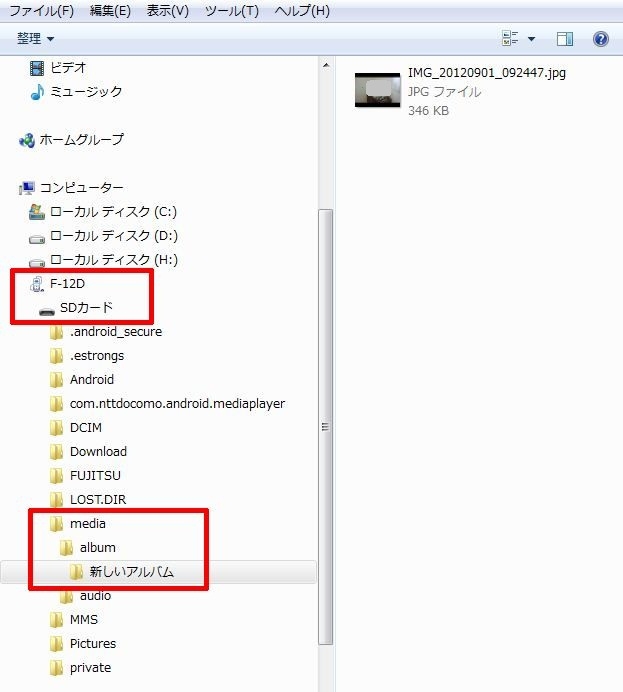Viewport: 623px width, 692px height.
Task: Open com.nttdocomo.android.mediaplayer folder
Action: 177,404
